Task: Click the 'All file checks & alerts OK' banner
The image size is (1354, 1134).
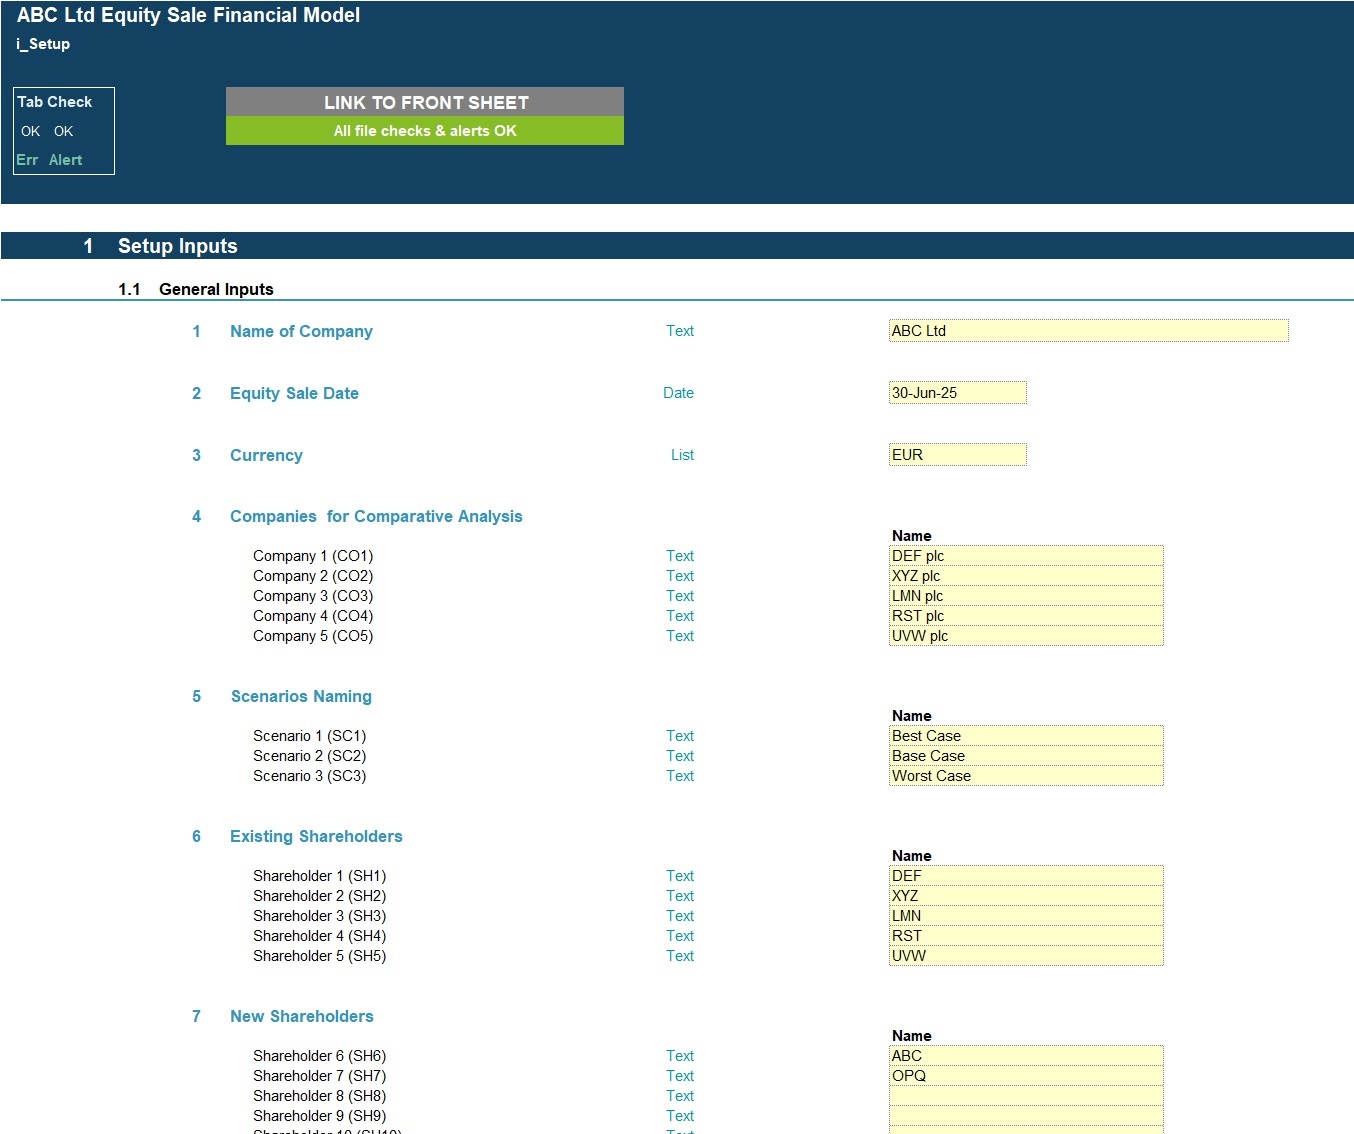Action: tap(424, 130)
